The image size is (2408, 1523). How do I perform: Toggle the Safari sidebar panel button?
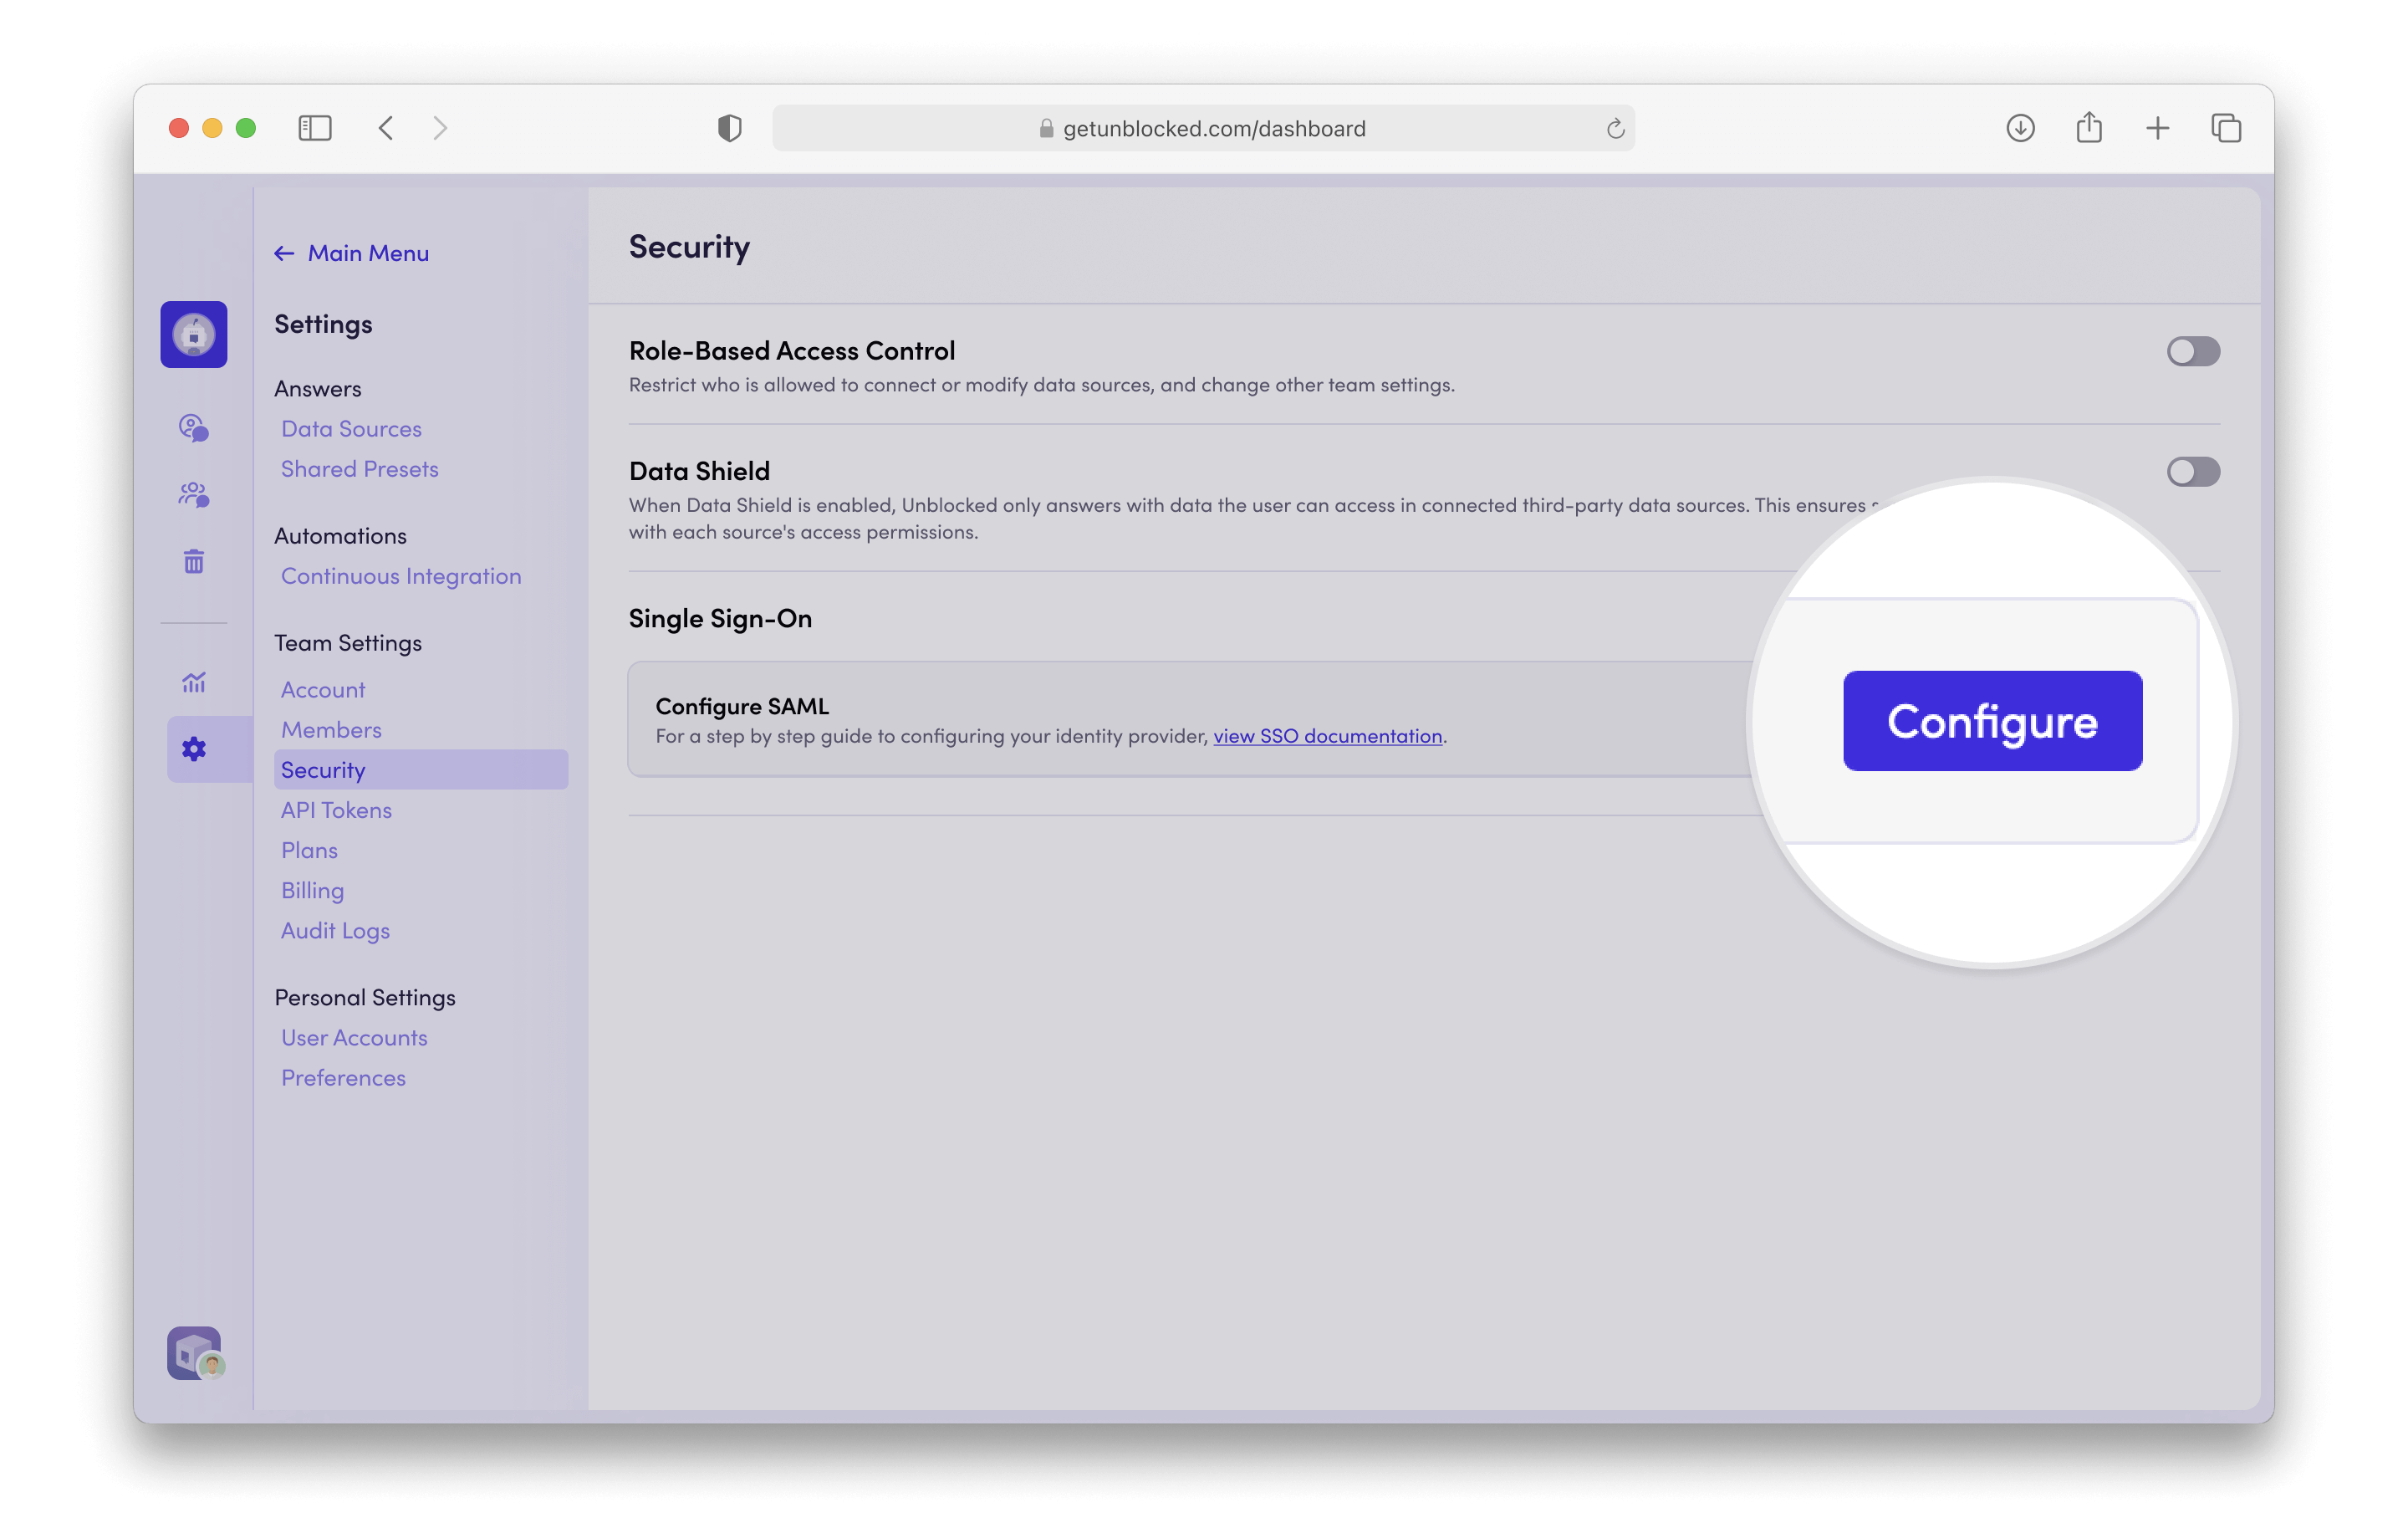tap(314, 128)
